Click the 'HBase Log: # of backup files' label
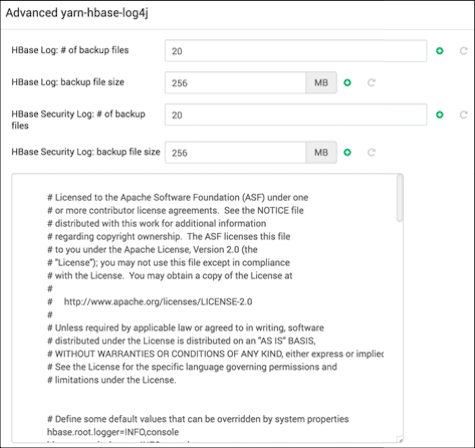The width and height of the screenshot is (475, 448). [70, 50]
